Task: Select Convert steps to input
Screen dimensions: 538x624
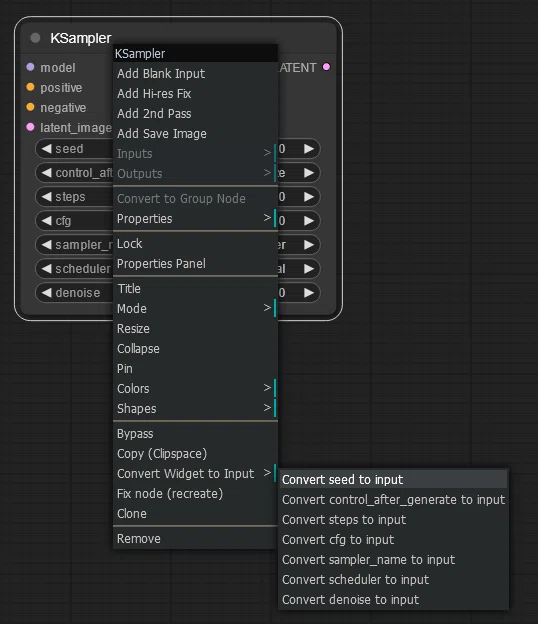Action: tap(393, 520)
